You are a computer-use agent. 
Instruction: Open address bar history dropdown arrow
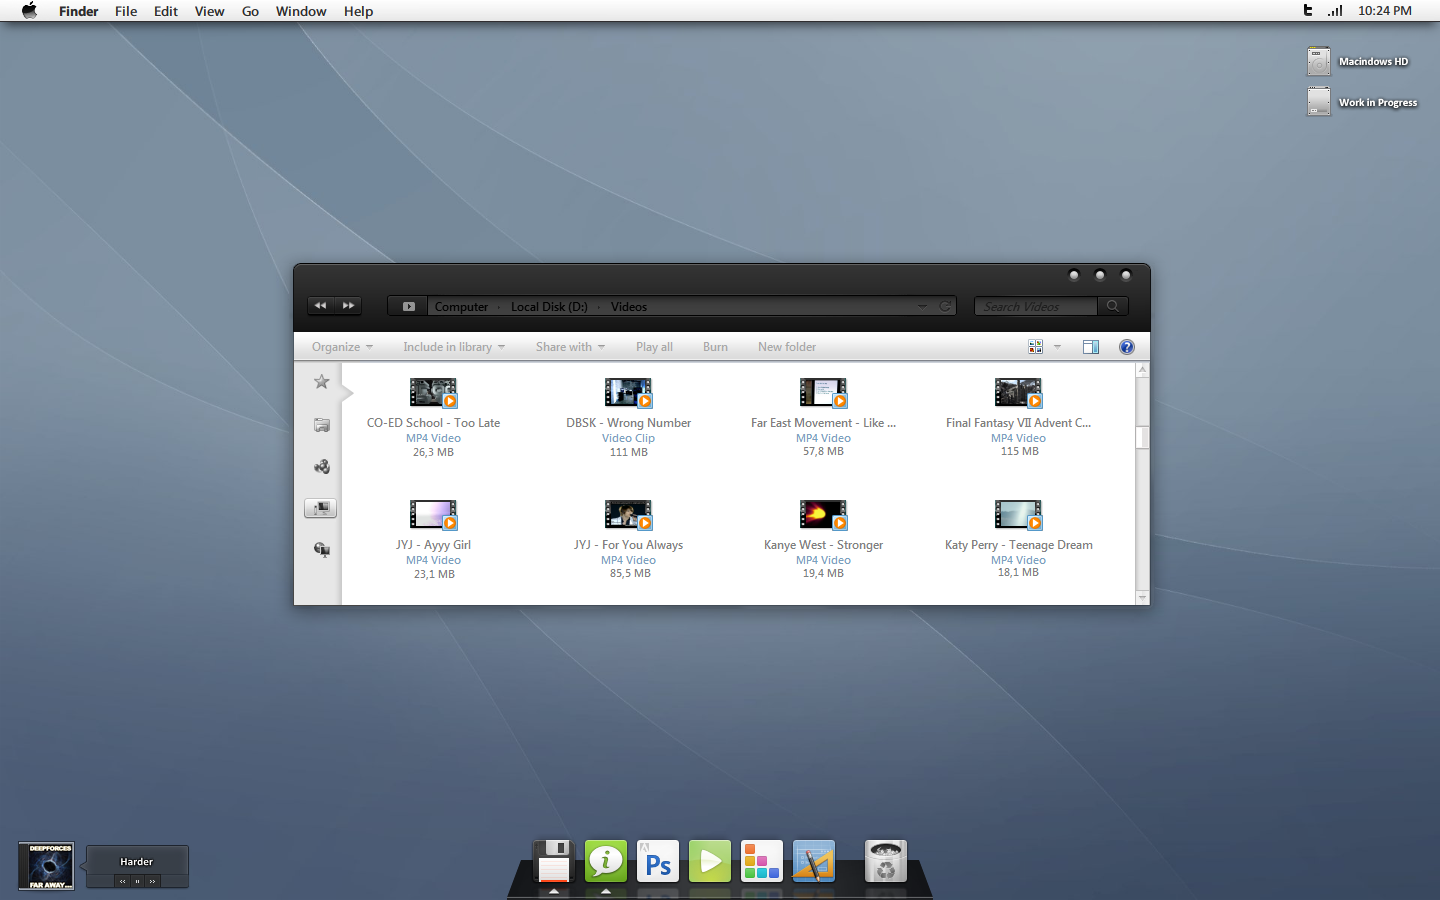tap(922, 307)
